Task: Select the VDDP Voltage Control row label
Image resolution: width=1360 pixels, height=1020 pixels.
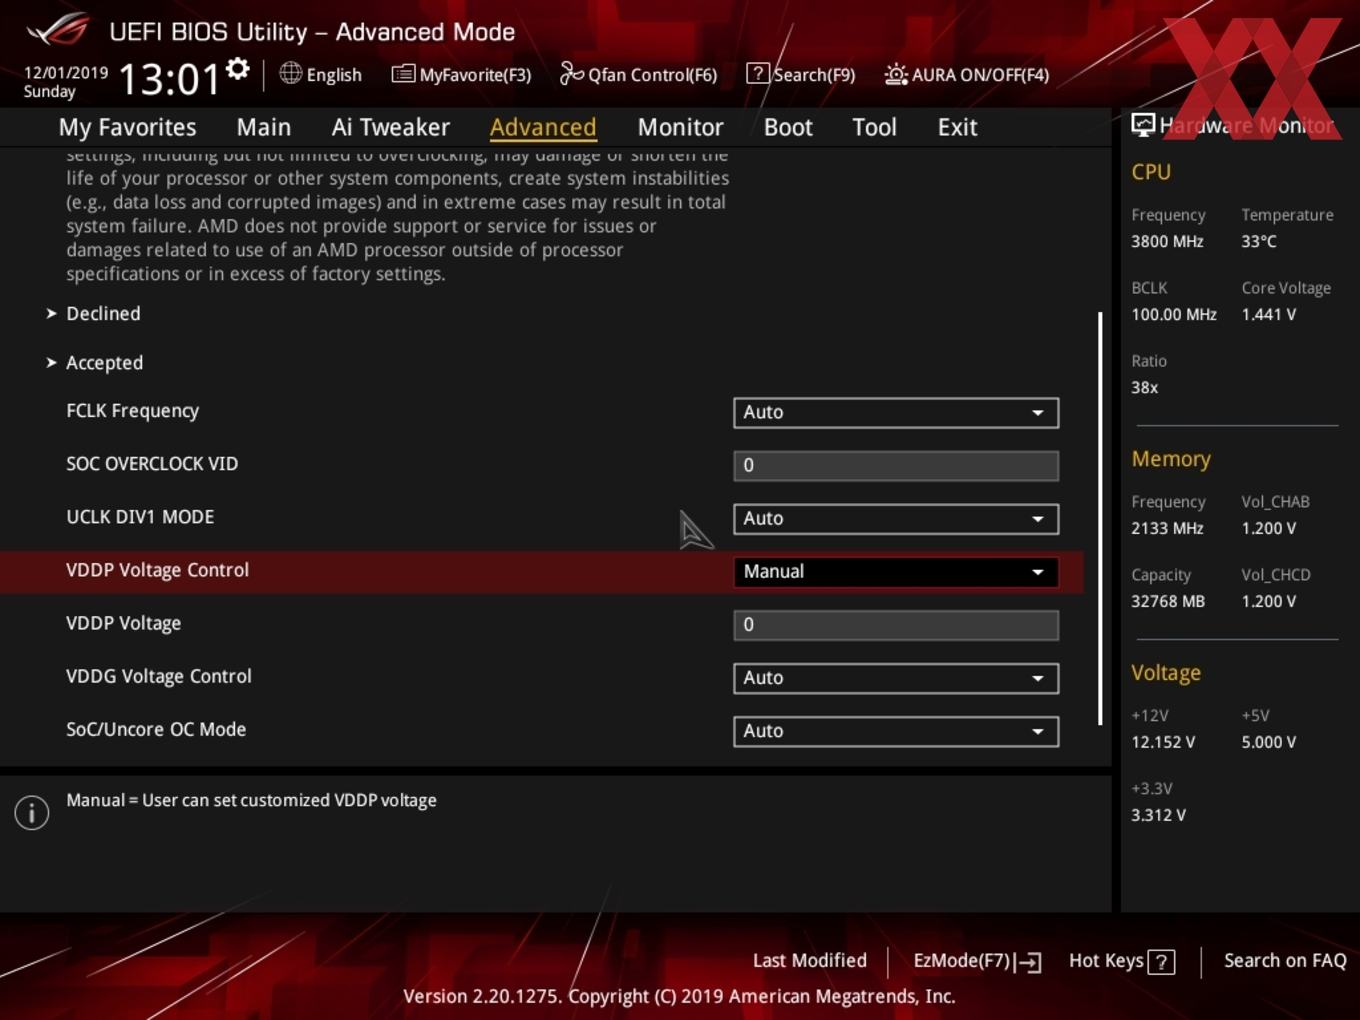Action: pos(157,570)
